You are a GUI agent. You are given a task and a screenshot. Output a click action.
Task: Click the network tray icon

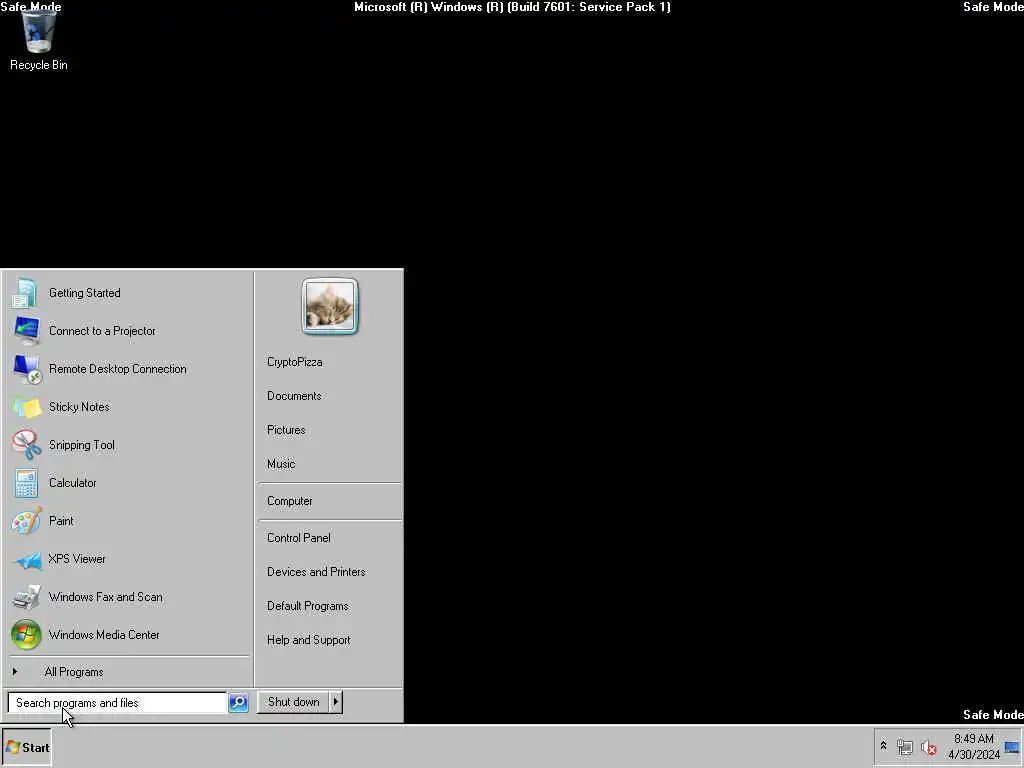coord(904,747)
